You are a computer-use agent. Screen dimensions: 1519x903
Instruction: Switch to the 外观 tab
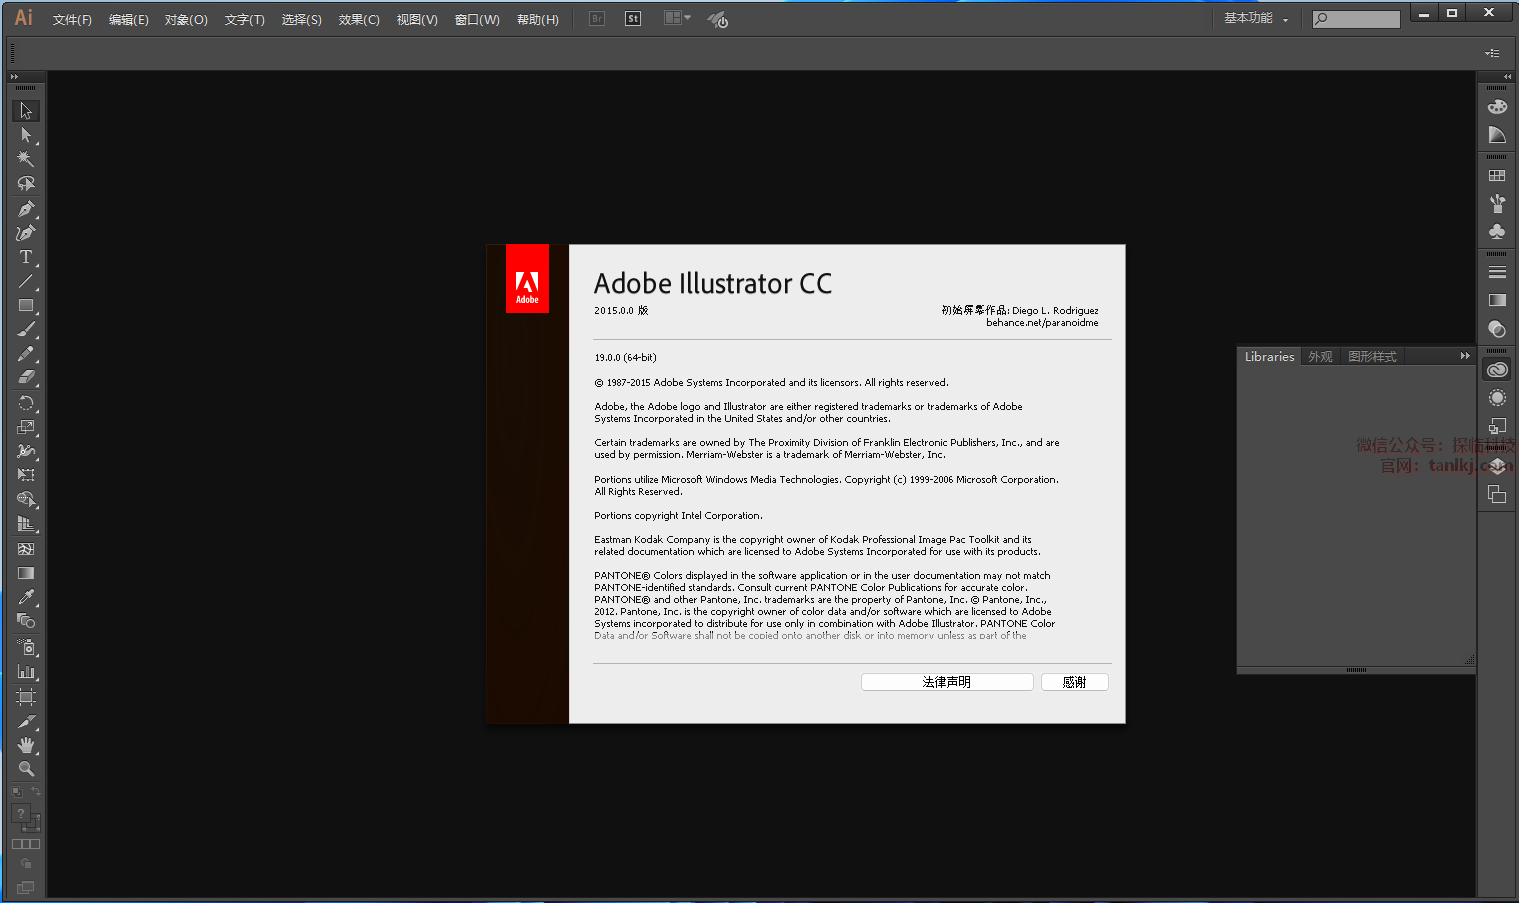[1320, 357]
